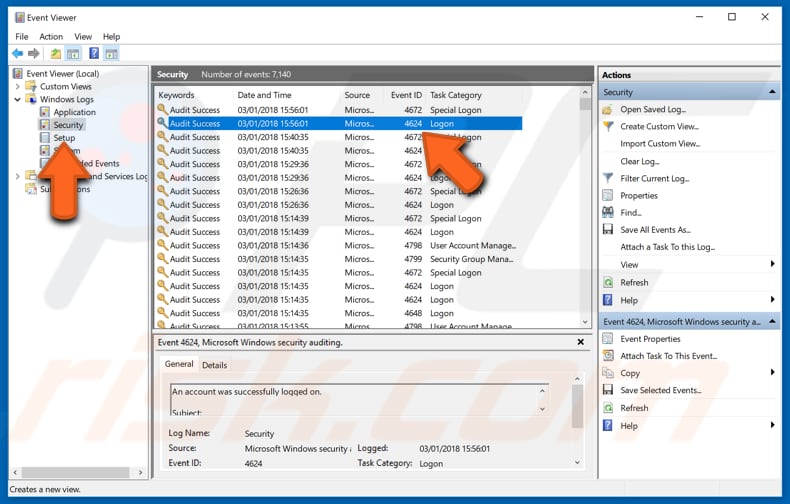Image resolution: width=790 pixels, height=504 pixels.
Task: Collapse the Security section in Actions pane
Action: (x=772, y=92)
